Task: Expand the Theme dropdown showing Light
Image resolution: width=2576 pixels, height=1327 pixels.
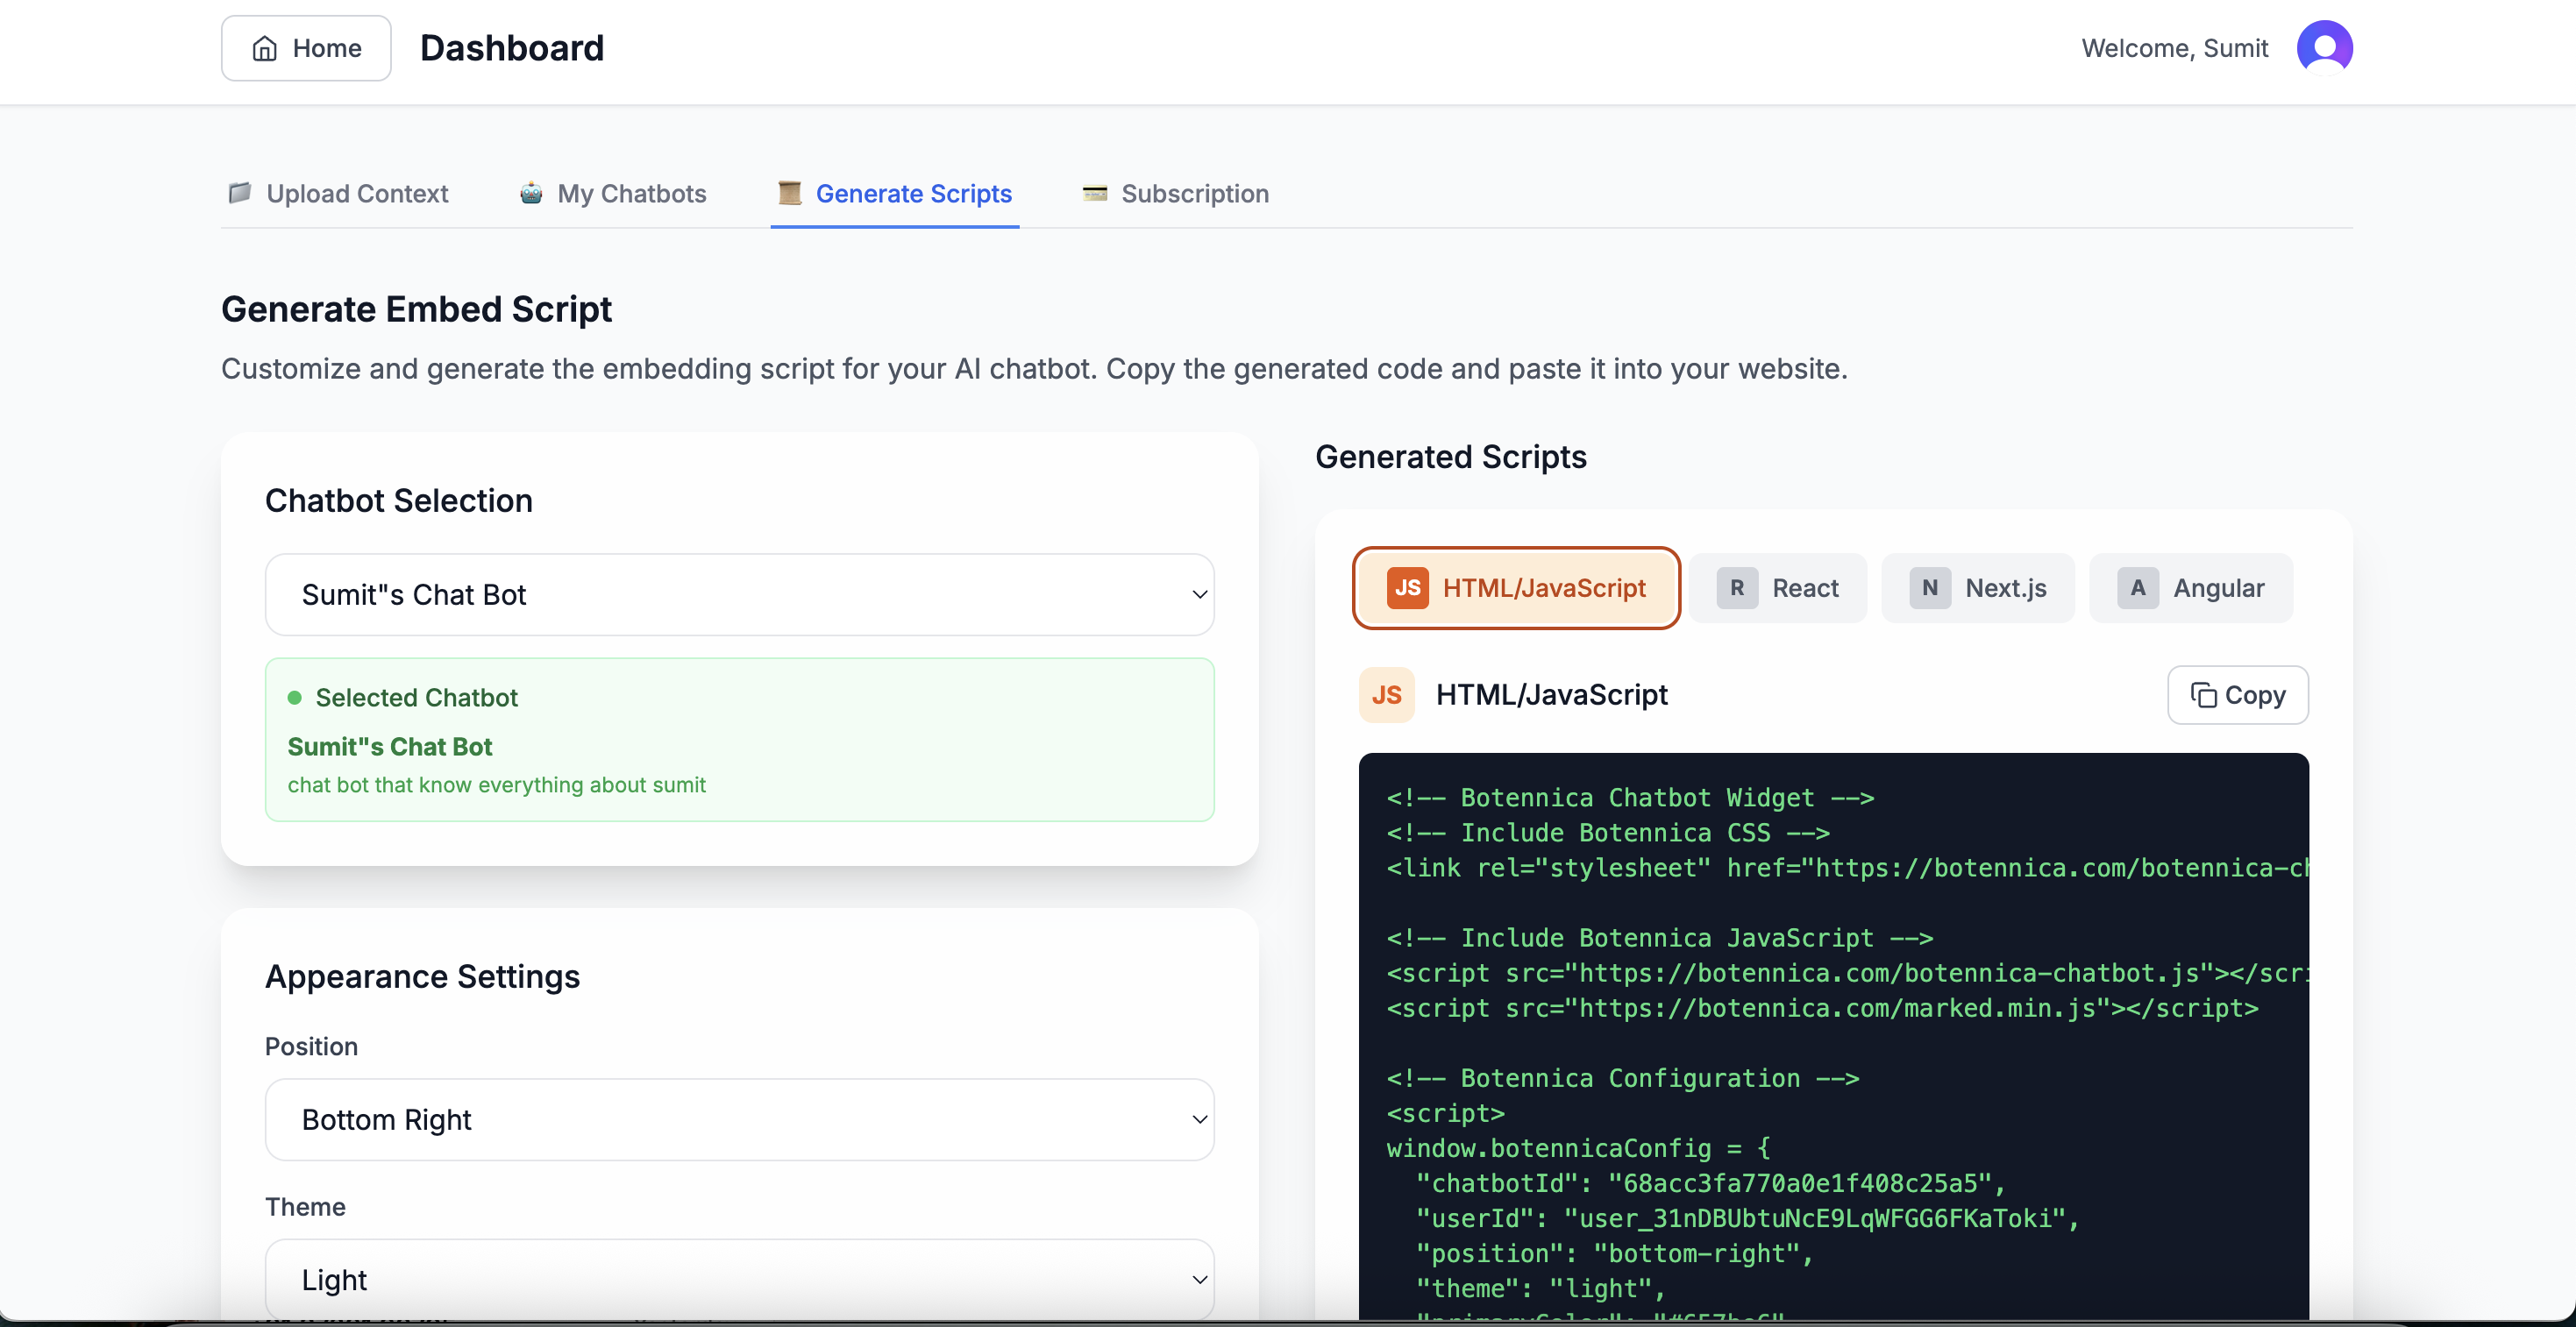Action: pyautogui.click(x=740, y=1279)
